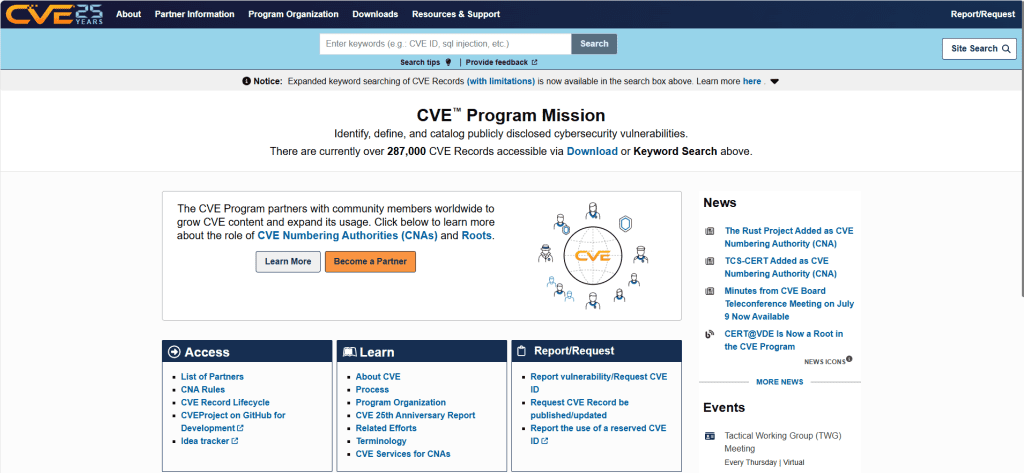Open the About menu item

[x=129, y=14]
